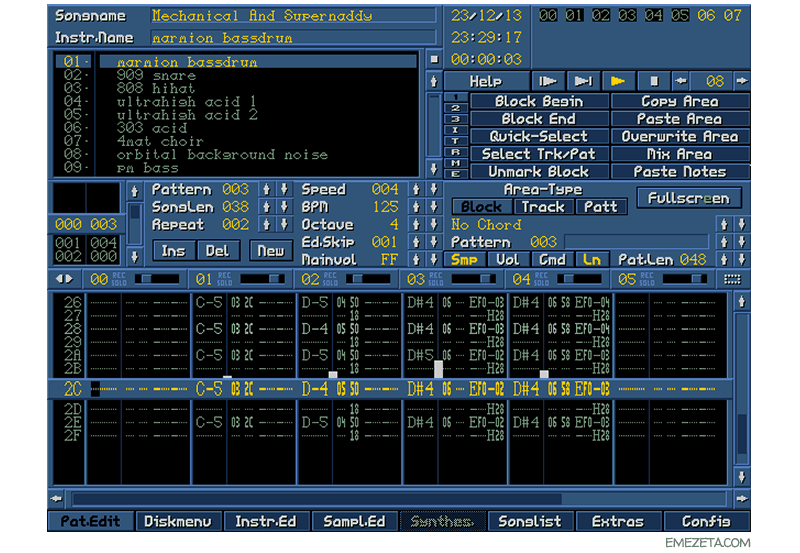Image resolution: width=800 pixels, height=553 pixels.
Task: Click pattern editor scroll up arrow
Action: (x=742, y=302)
